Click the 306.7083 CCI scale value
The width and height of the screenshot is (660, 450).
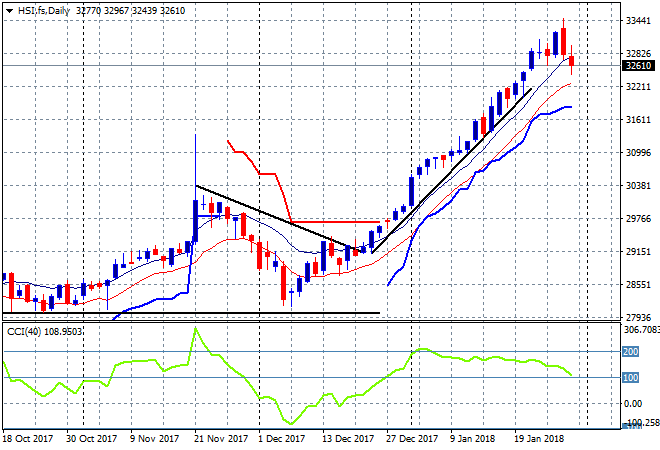pos(640,329)
